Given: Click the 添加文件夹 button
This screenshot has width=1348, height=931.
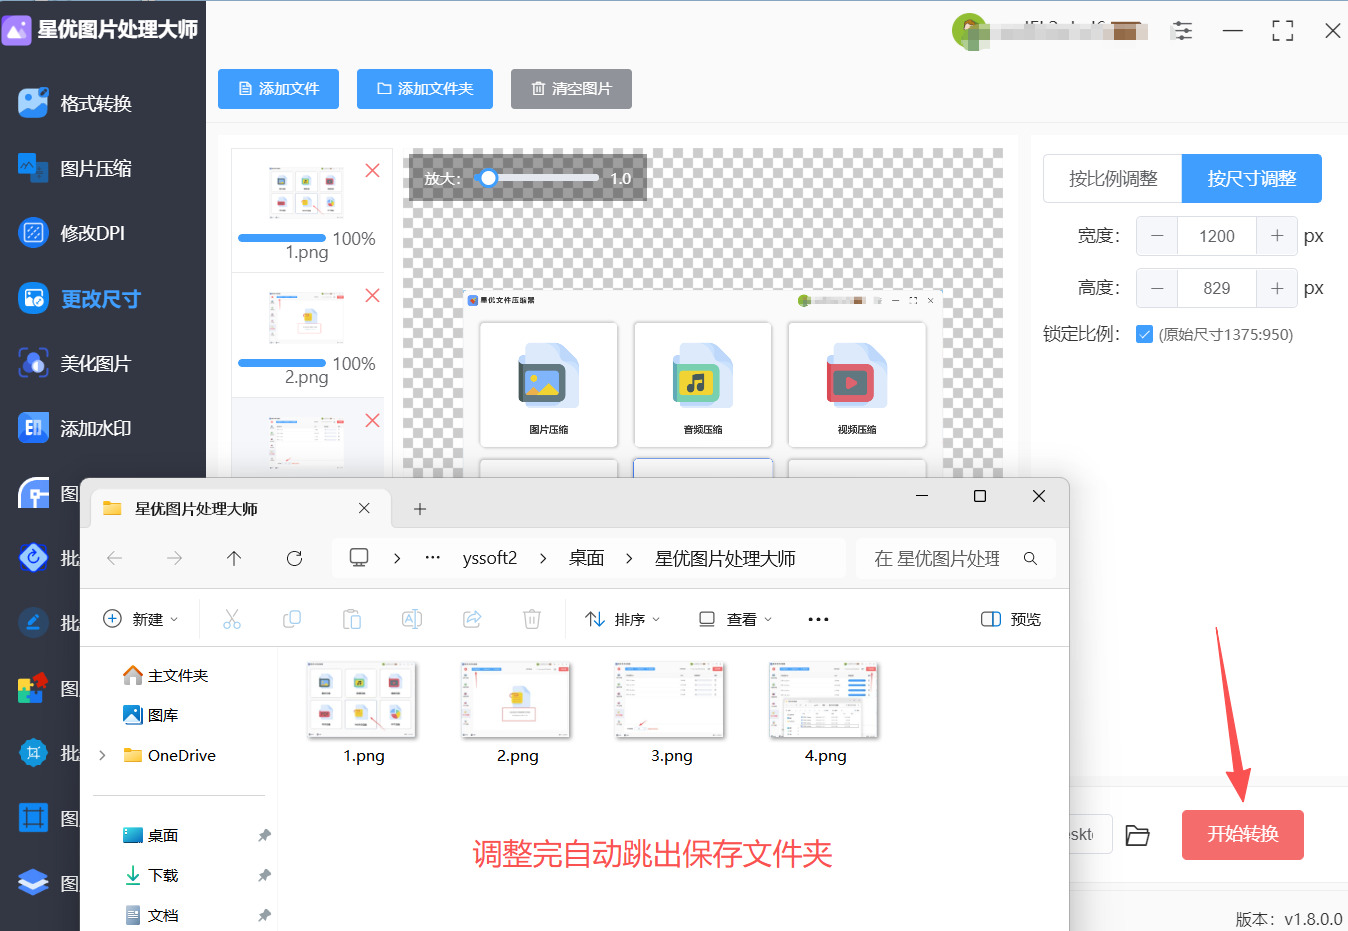Looking at the screenshot, I should pos(424,89).
